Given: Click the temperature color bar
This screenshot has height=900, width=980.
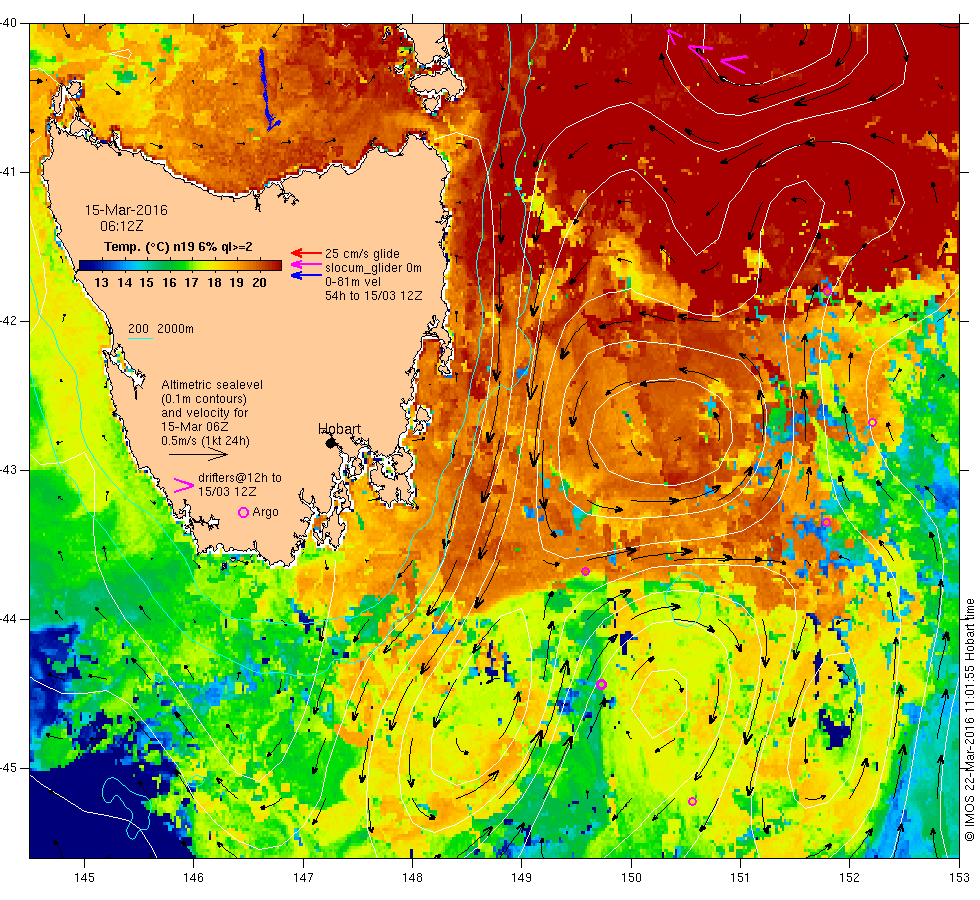Looking at the screenshot, I should point(180,265).
